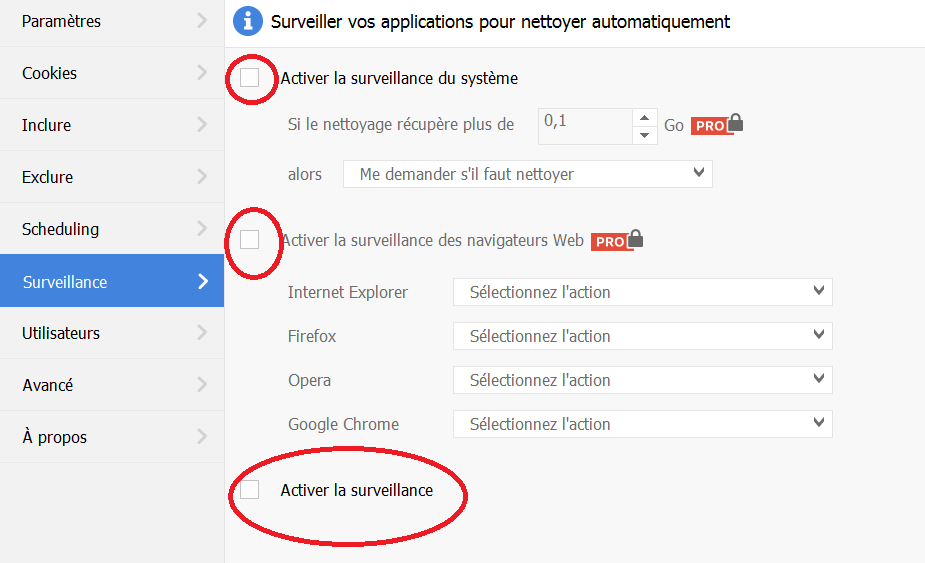Open the Me demander s'il faut nettoyer dropdown
The height and width of the screenshot is (563, 925).
tap(528, 174)
